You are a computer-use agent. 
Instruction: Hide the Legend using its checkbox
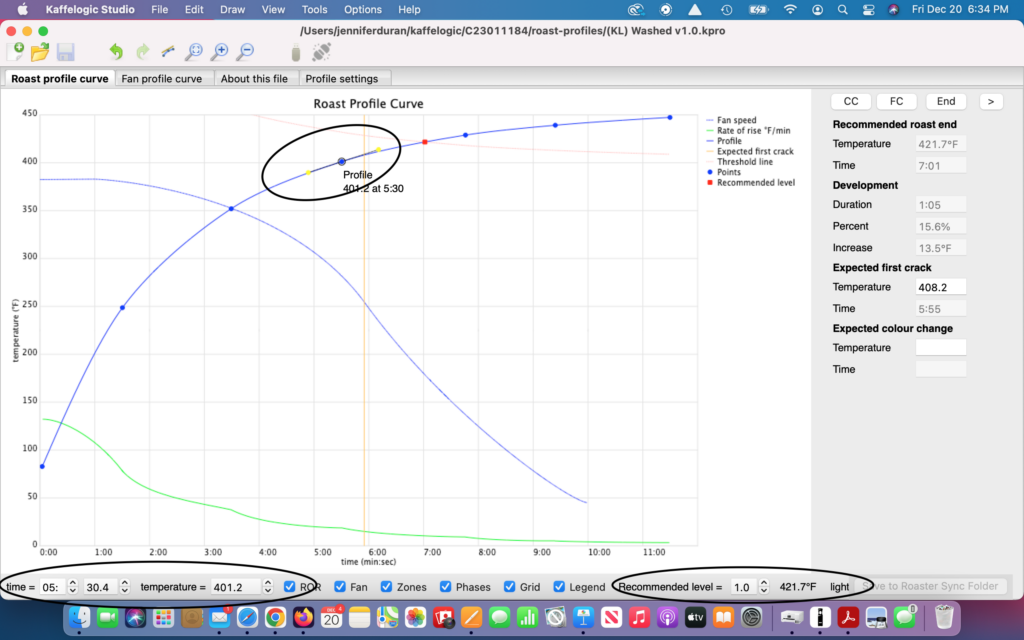coord(558,586)
